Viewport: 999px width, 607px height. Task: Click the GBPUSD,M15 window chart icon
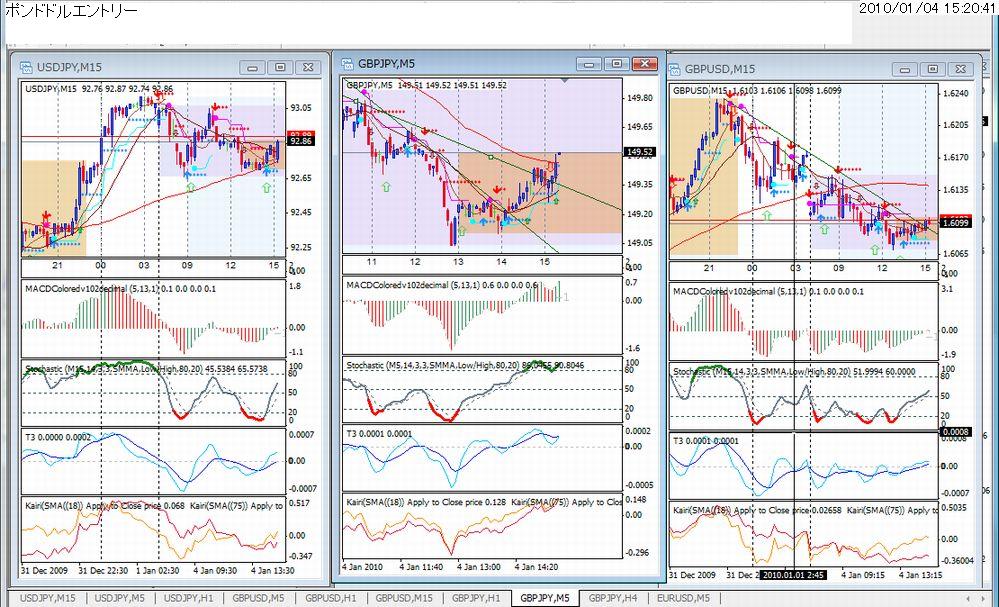(674, 69)
